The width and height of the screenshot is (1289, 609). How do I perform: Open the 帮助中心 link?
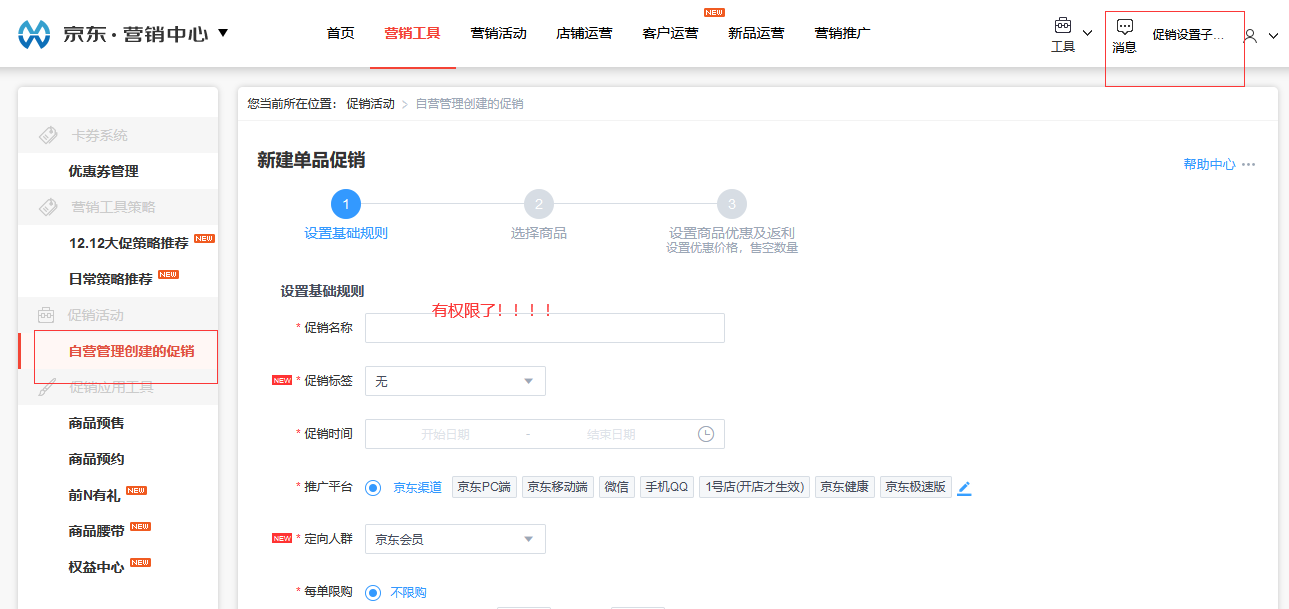(1209, 165)
